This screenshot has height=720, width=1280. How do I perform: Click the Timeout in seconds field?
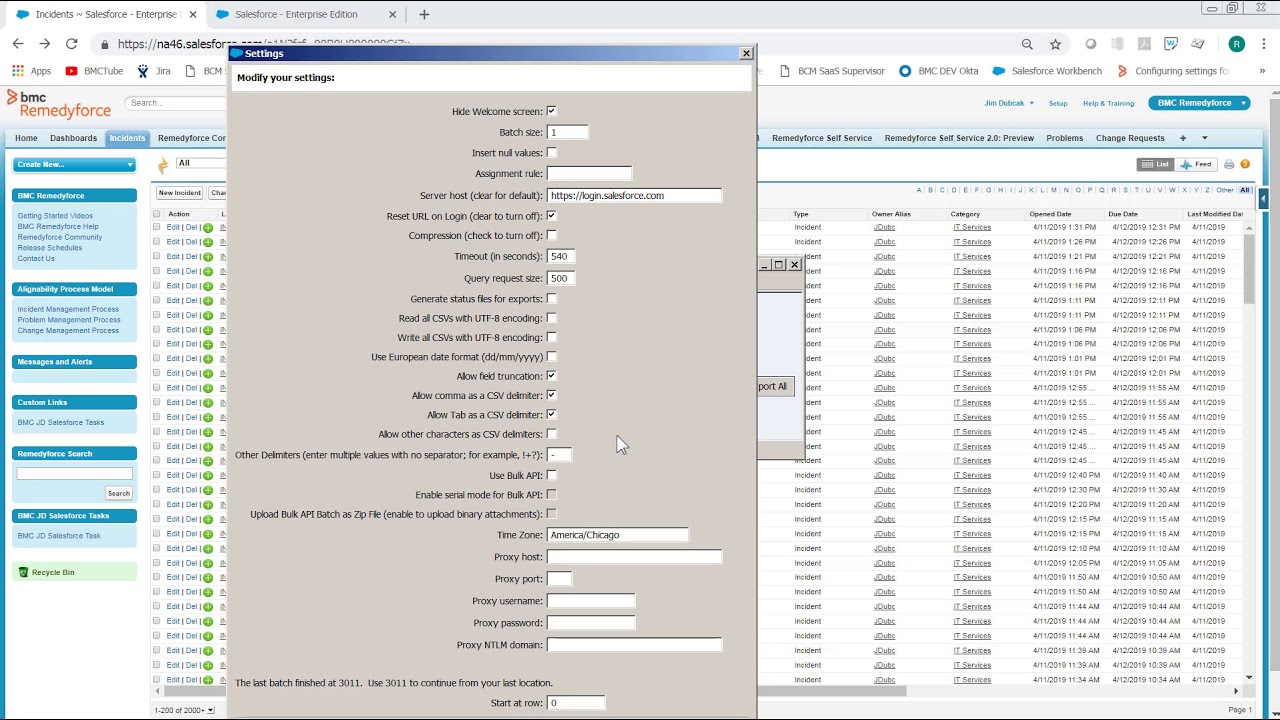coord(560,257)
